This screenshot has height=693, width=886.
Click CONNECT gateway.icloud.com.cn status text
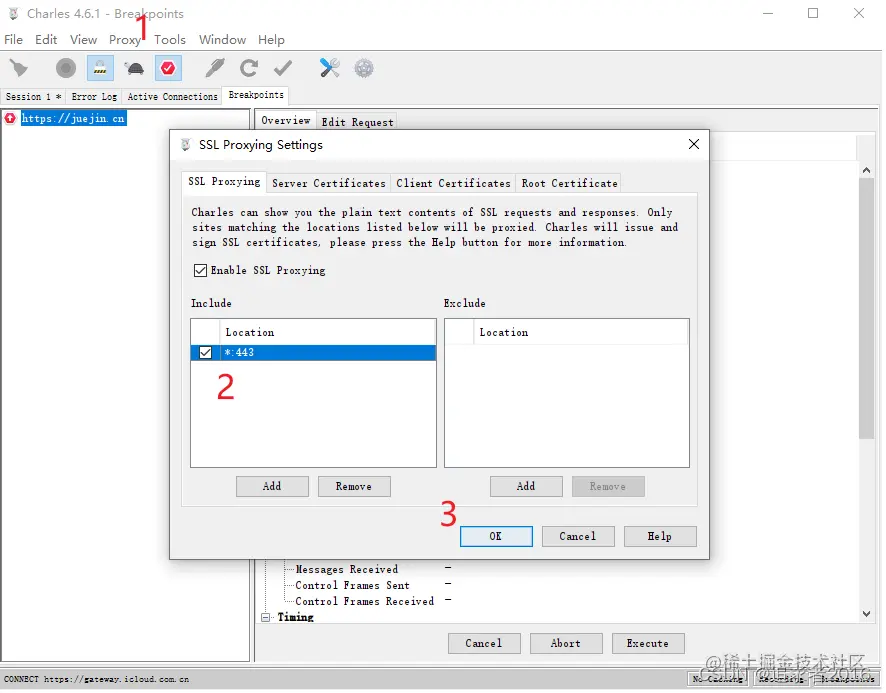point(96,679)
